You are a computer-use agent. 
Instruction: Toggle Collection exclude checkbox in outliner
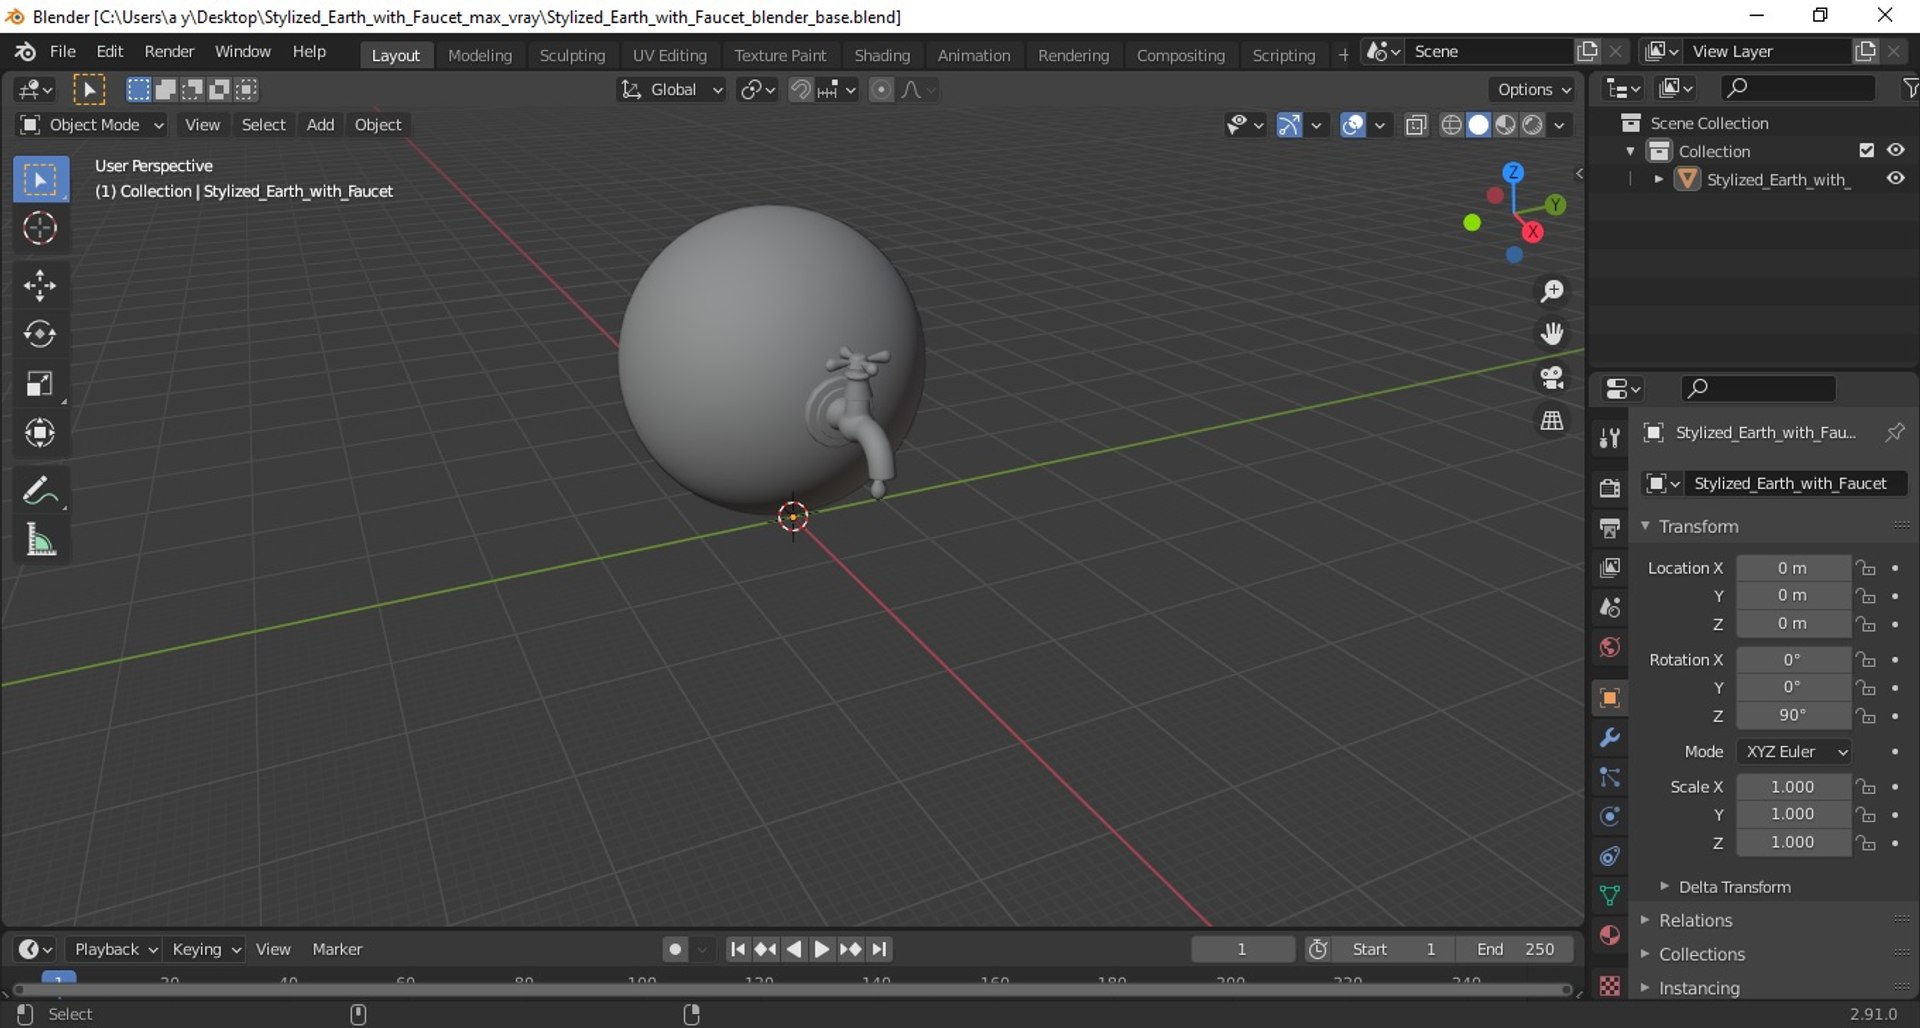(1866, 150)
